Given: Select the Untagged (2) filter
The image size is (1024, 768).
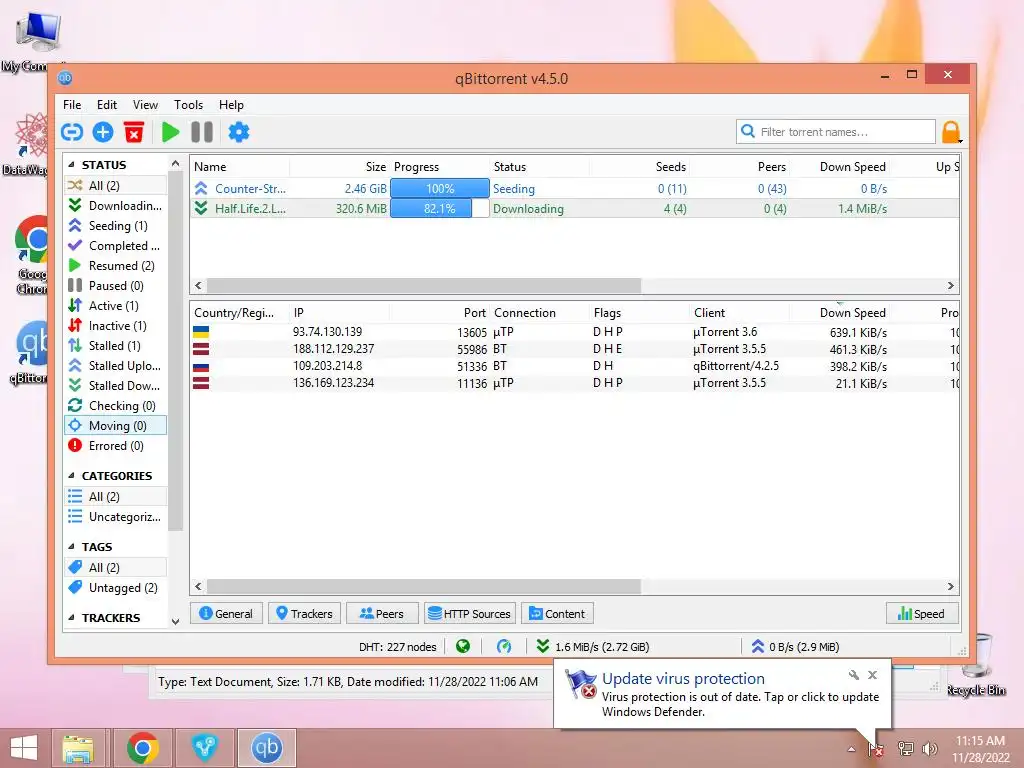Looking at the screenshot, I should pos(116,588).
